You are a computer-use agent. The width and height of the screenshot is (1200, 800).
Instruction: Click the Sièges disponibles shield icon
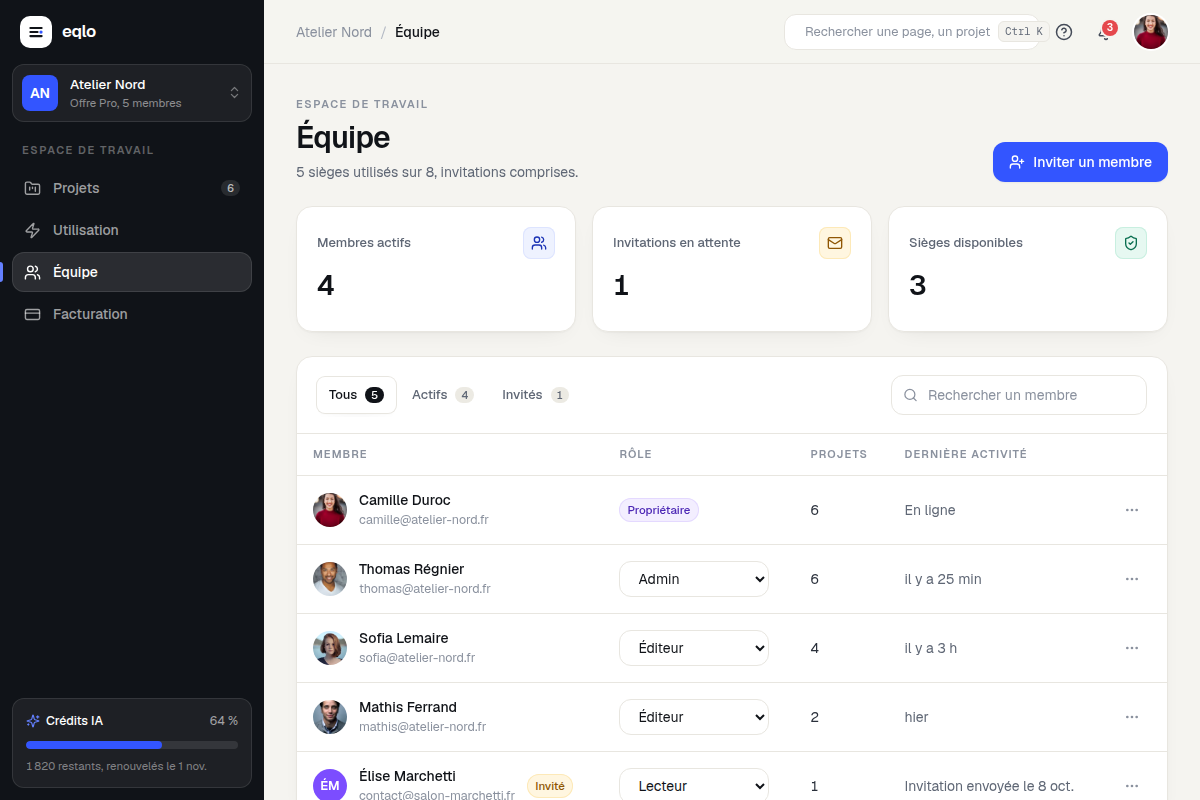point(1131,243)
